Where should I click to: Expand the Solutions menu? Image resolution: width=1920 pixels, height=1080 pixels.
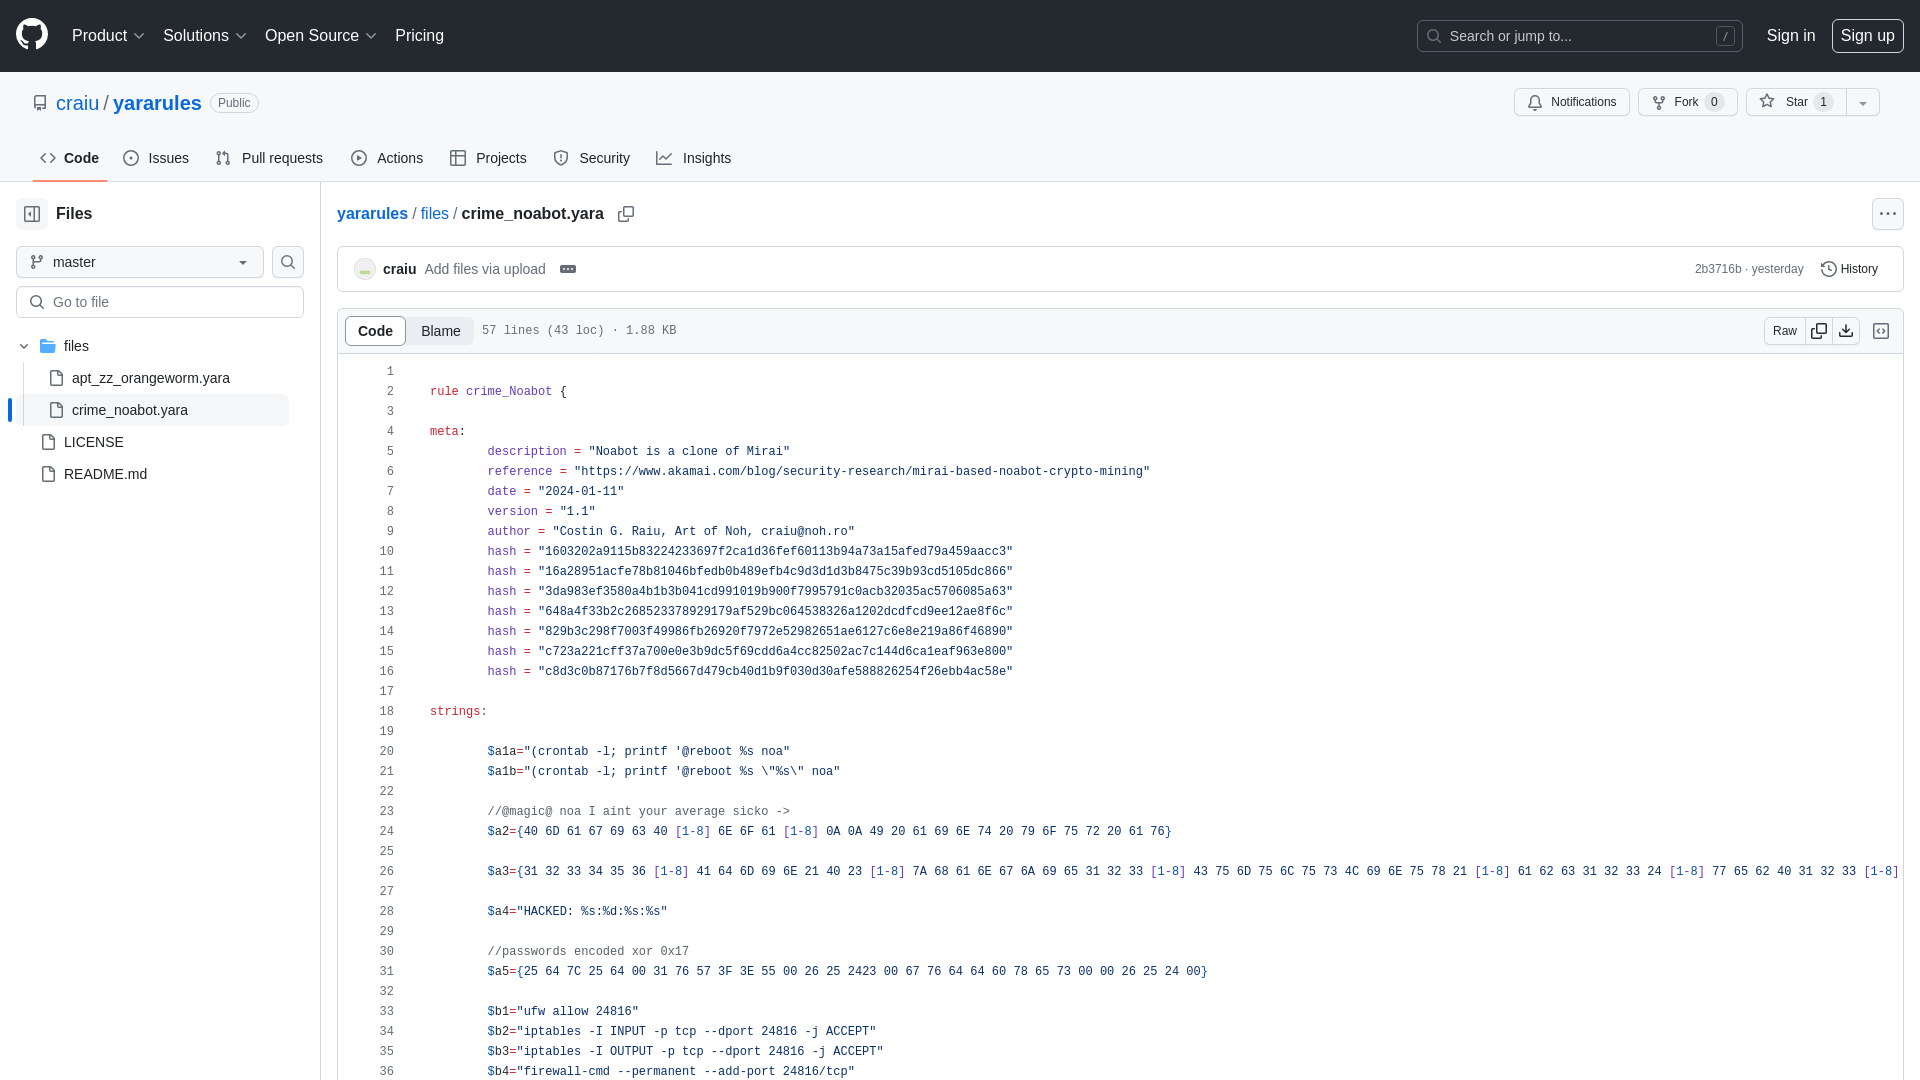[204, 35]
